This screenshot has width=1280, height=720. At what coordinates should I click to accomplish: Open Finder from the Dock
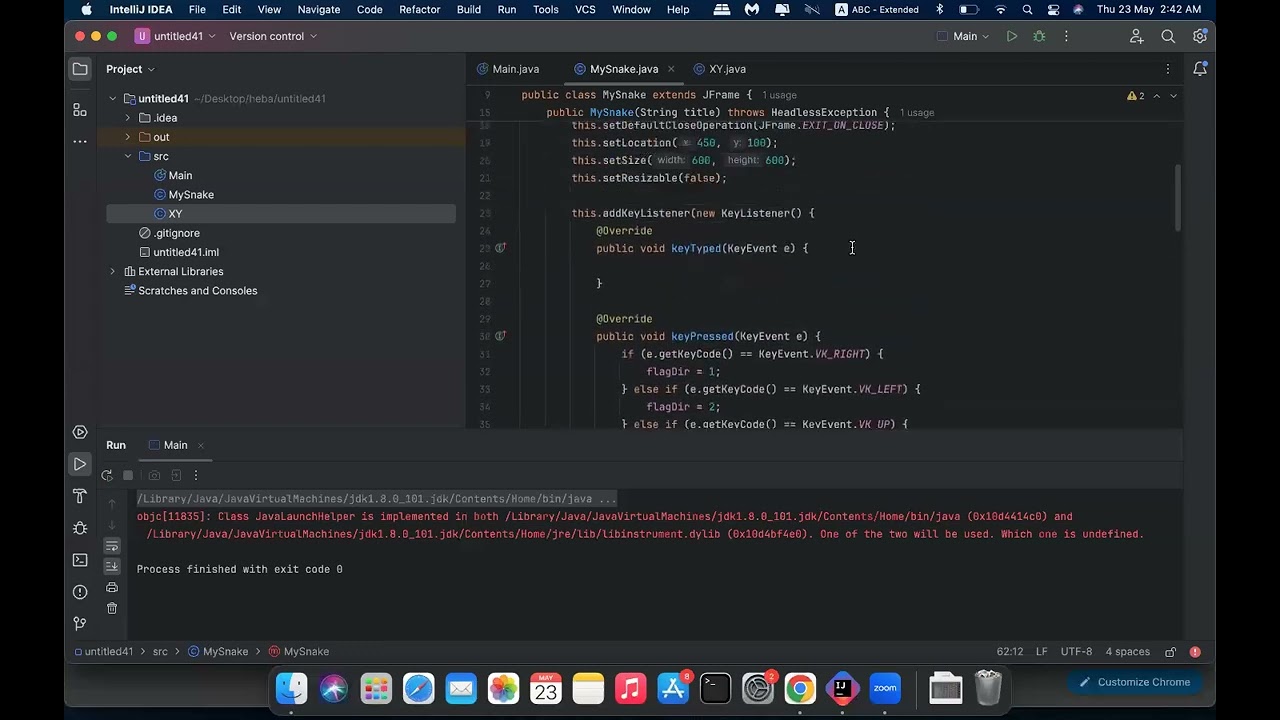(x=292, y=688)
